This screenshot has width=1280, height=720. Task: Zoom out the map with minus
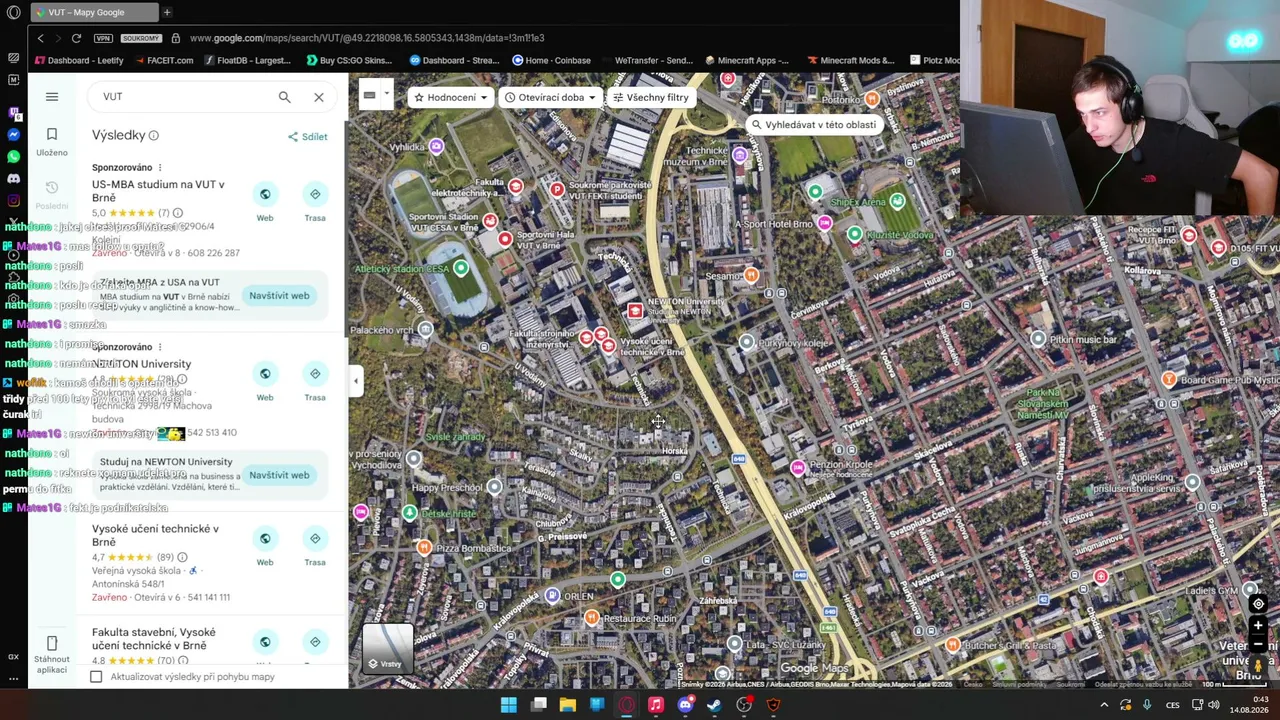(x=1258, y=645)
